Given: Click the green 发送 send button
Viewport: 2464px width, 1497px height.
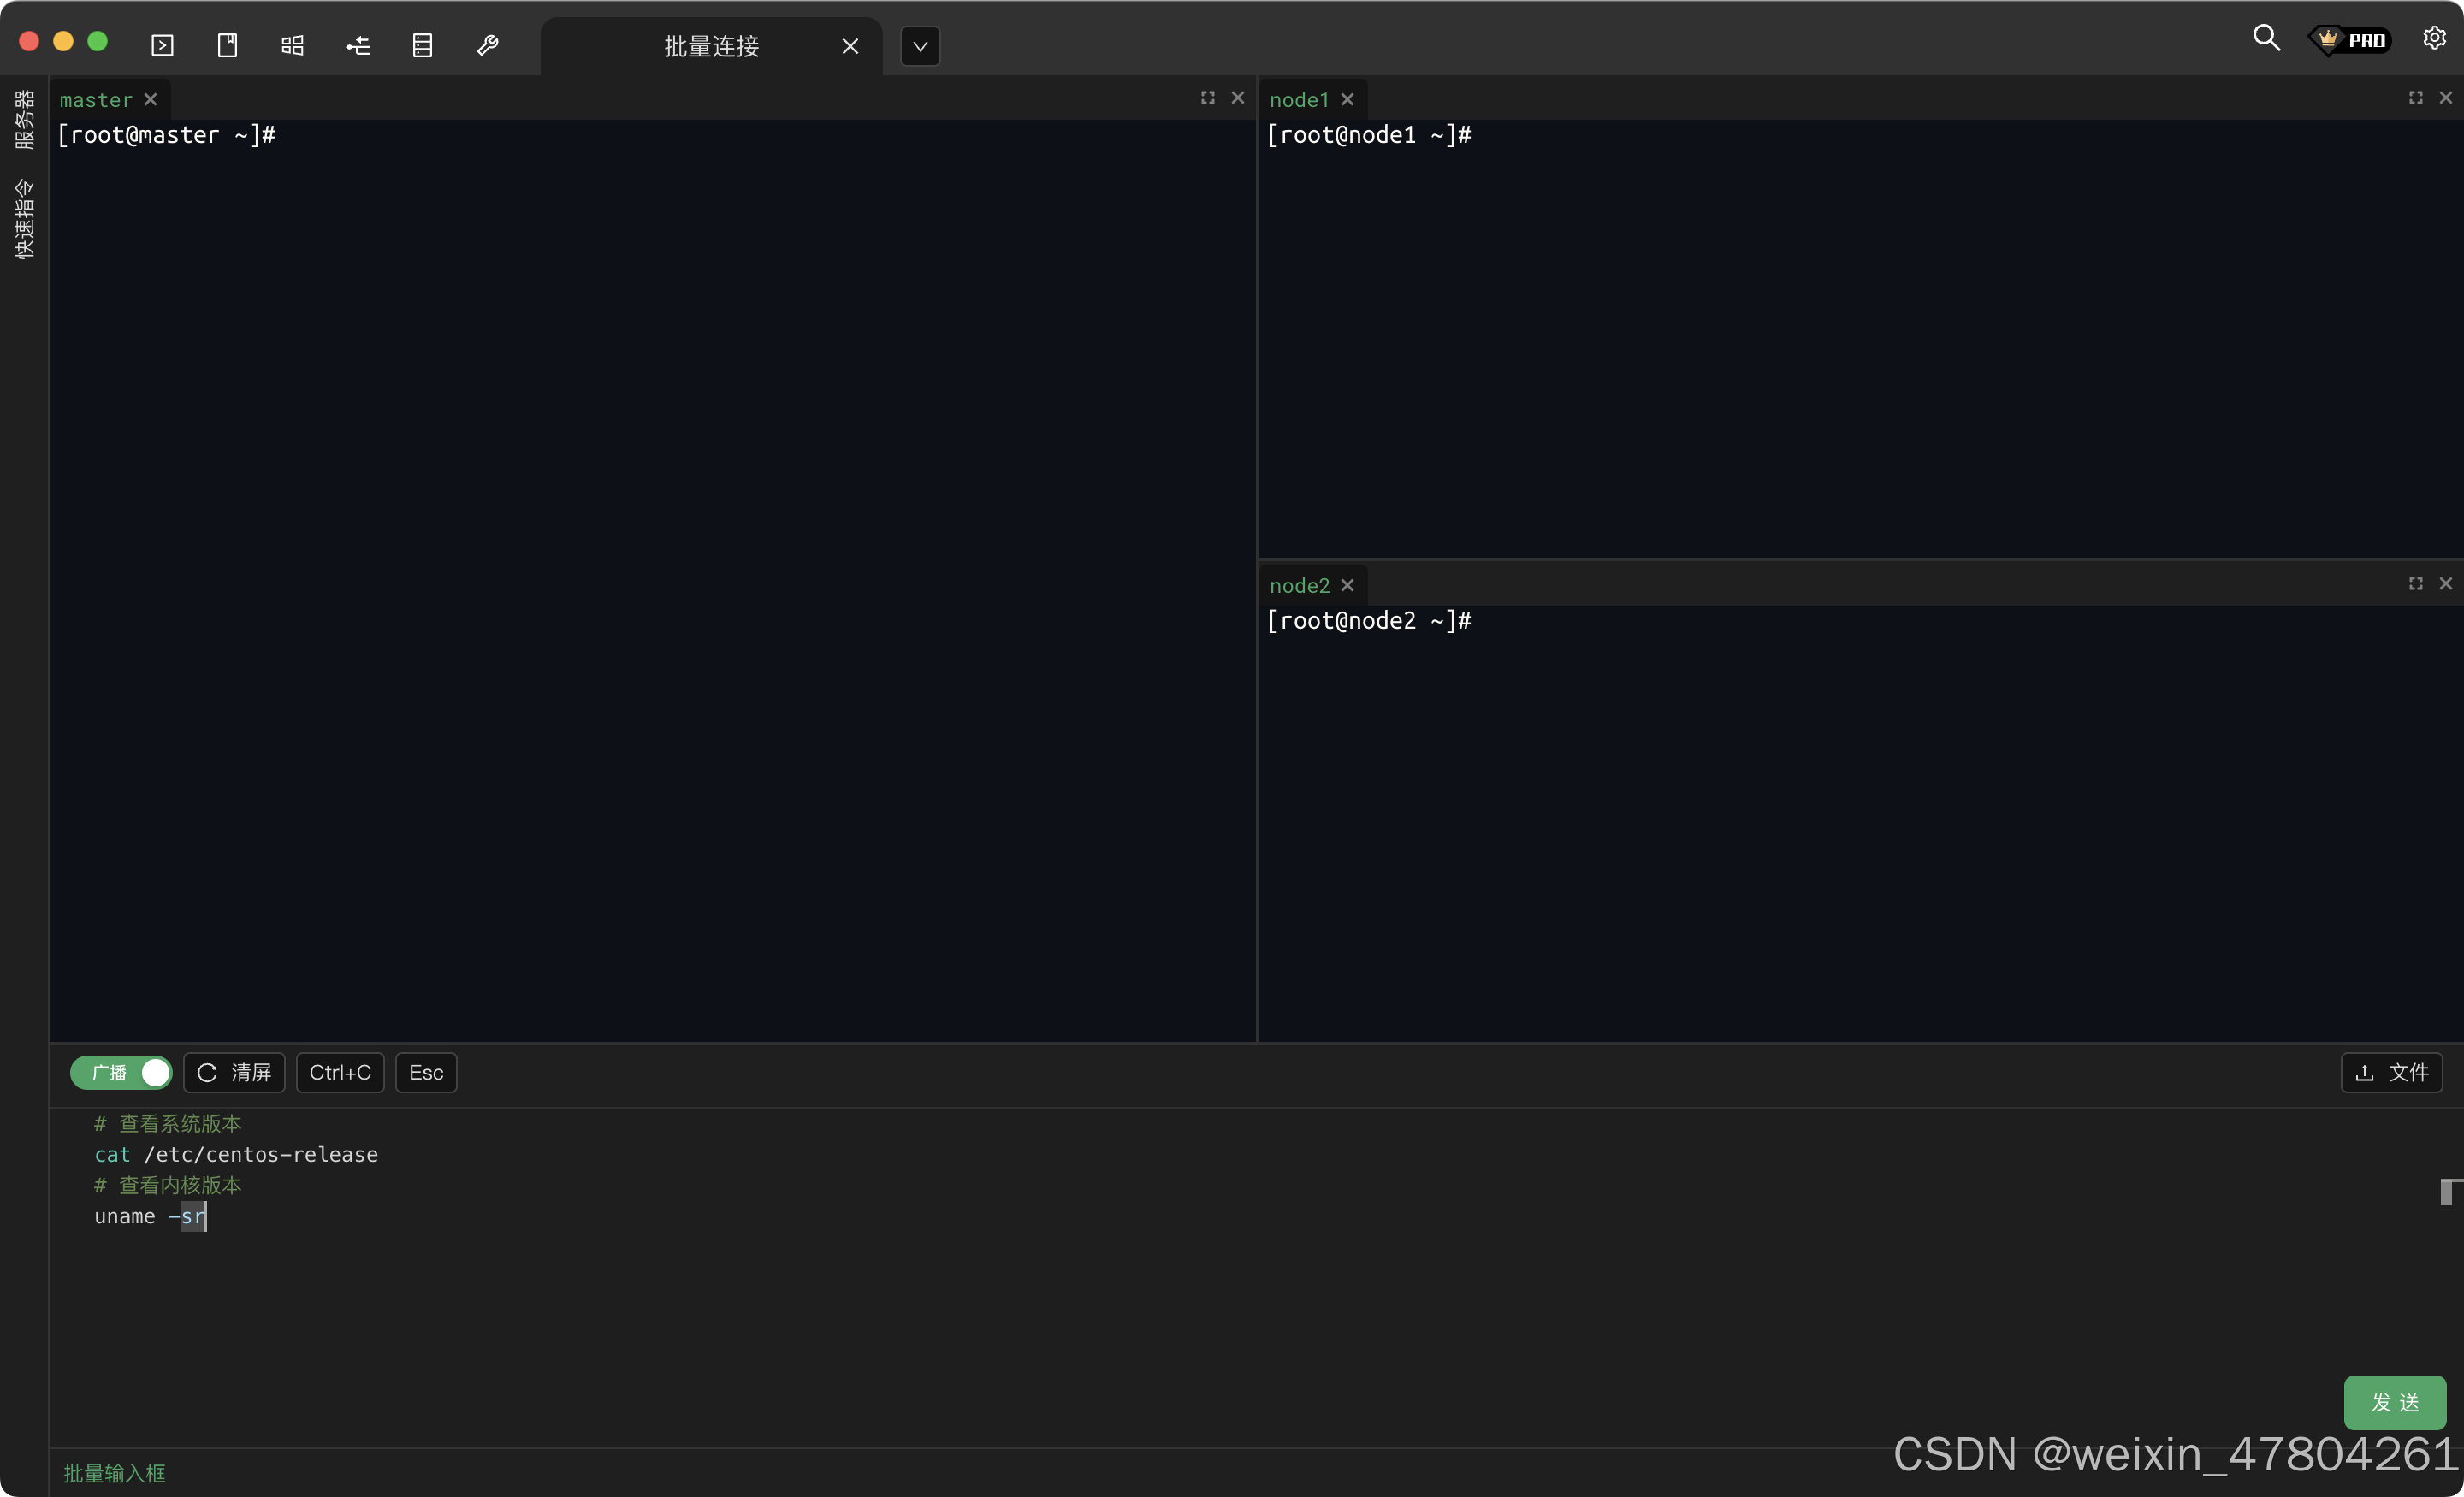Looking at the screenshot, I should [x=2394, y=1402].
